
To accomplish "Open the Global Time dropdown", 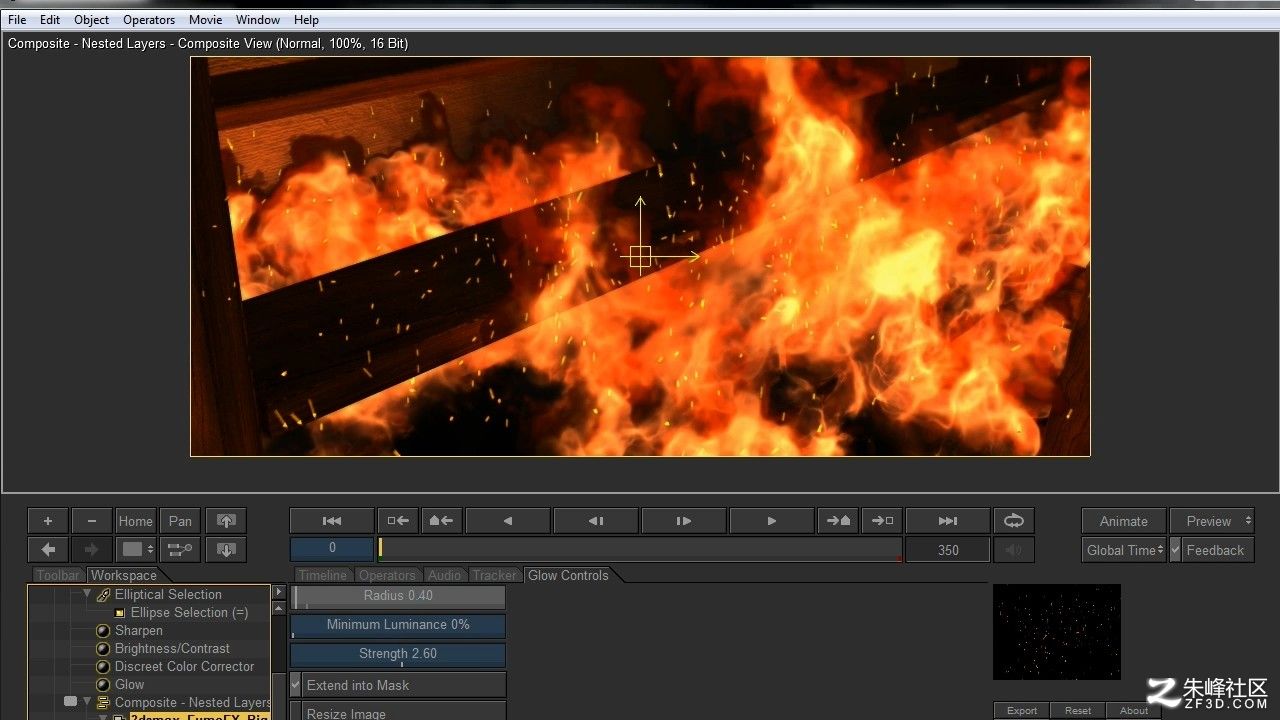I will (1124, 550).
